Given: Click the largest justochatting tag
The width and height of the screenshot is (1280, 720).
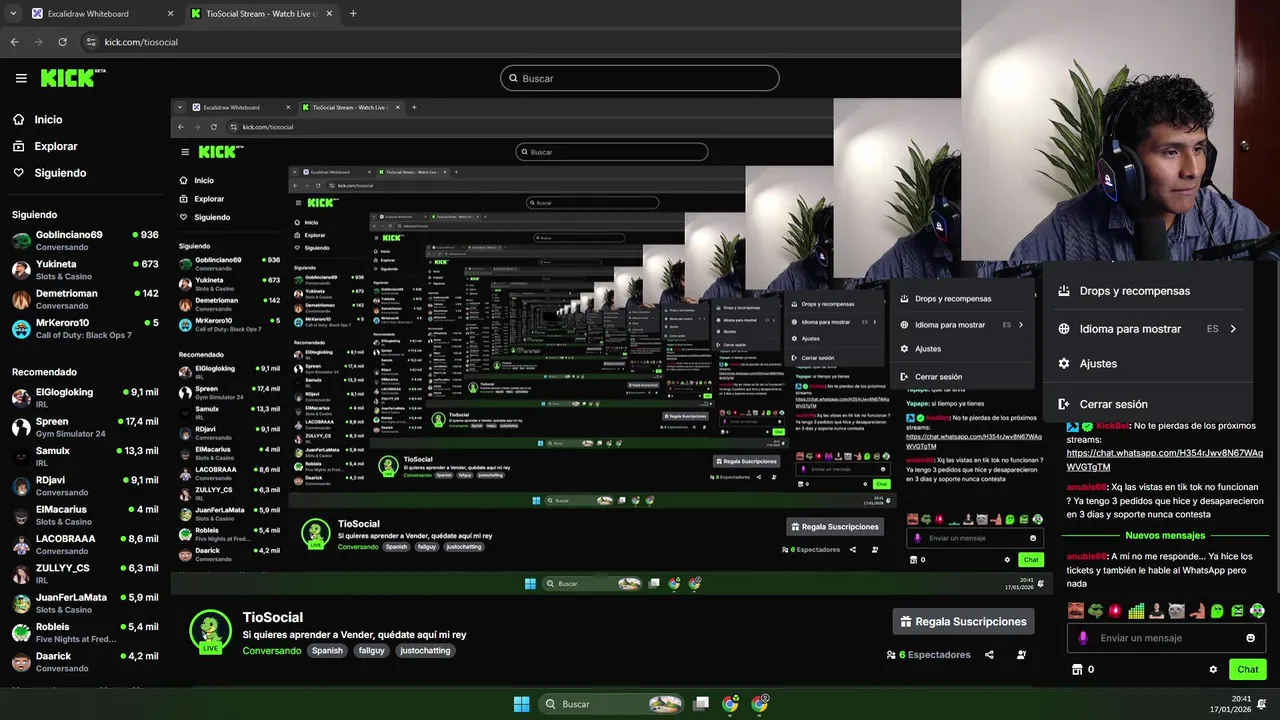Looking at the screenshot, I should coord(425,651).
